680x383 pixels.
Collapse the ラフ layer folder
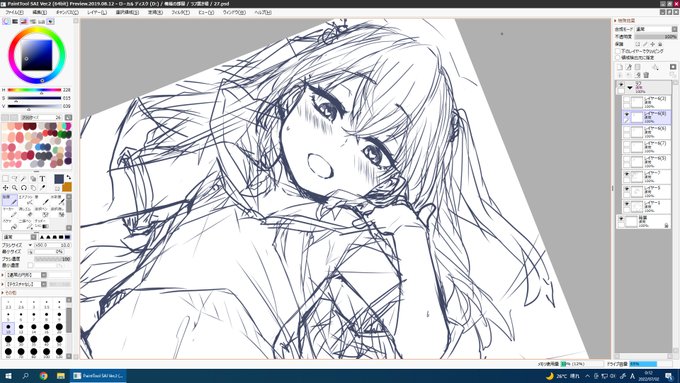tap(630, 87)
